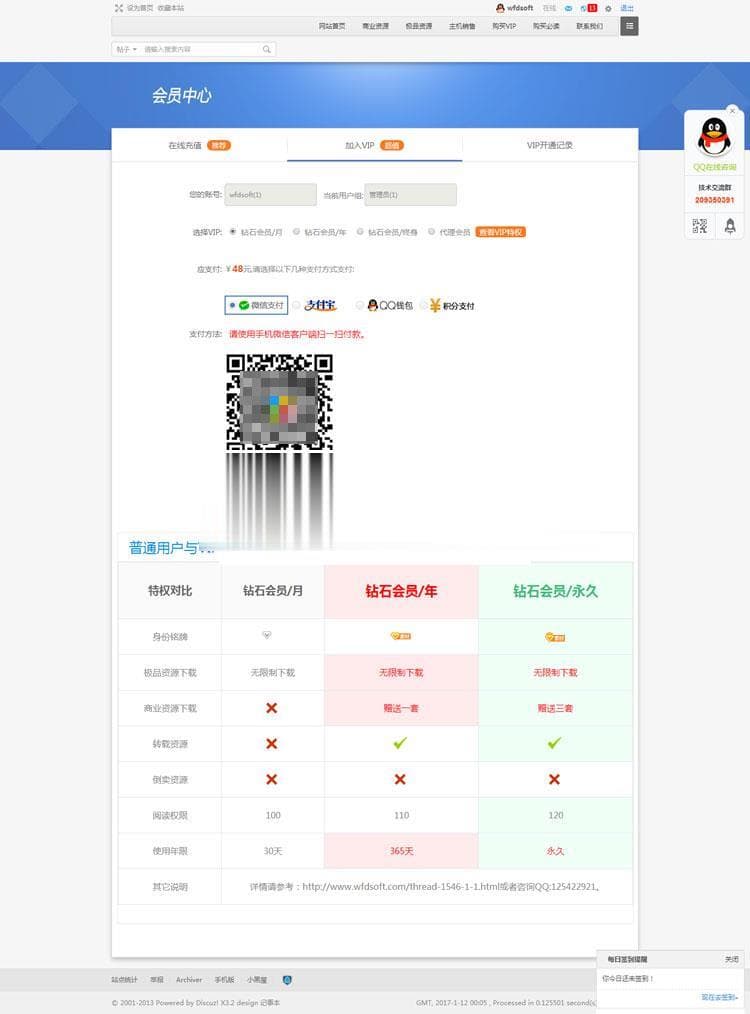This screenshot has width=750, height=1014.
Task: Click 钻石会员/永久 column header
Action: [555, 591]
